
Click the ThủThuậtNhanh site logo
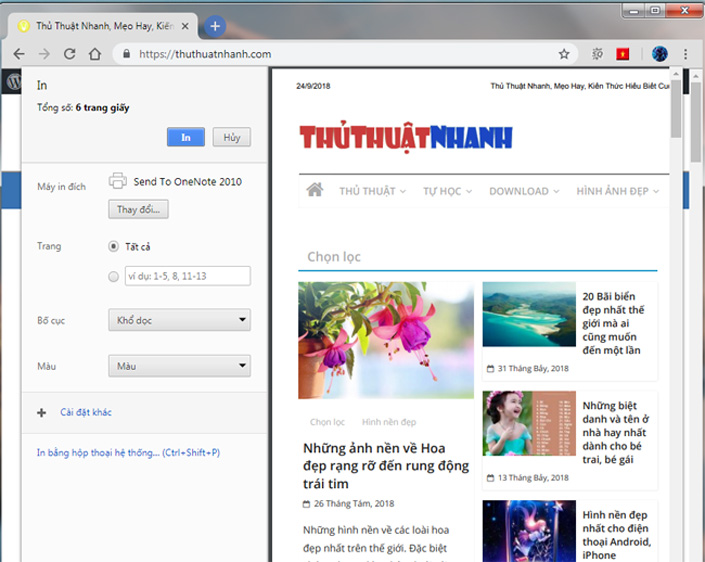click(x=406, y=137)
